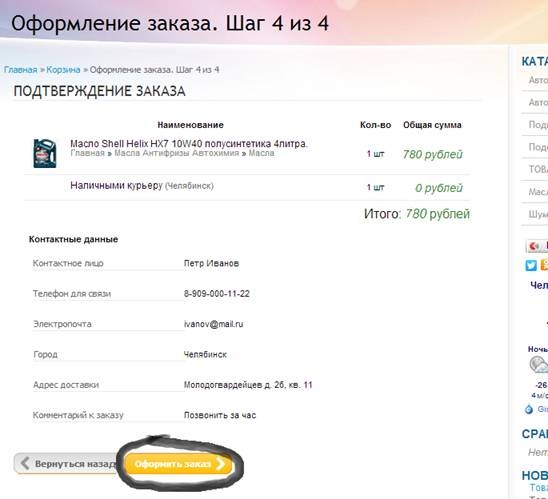Click the Город field label
This screenshot has width=548, height=499.
coord(45,354)
